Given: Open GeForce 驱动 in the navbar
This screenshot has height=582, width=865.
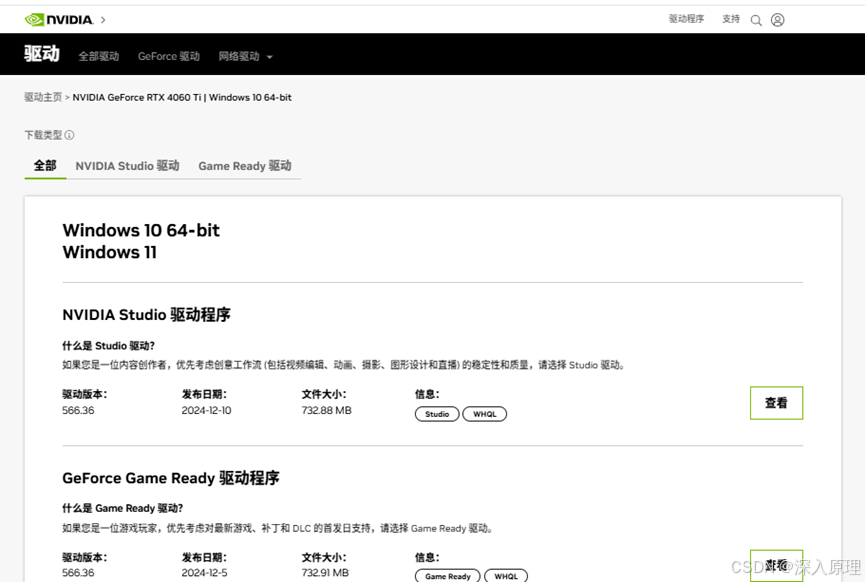Looking at the screenshot, I should (x=169, y=56).
